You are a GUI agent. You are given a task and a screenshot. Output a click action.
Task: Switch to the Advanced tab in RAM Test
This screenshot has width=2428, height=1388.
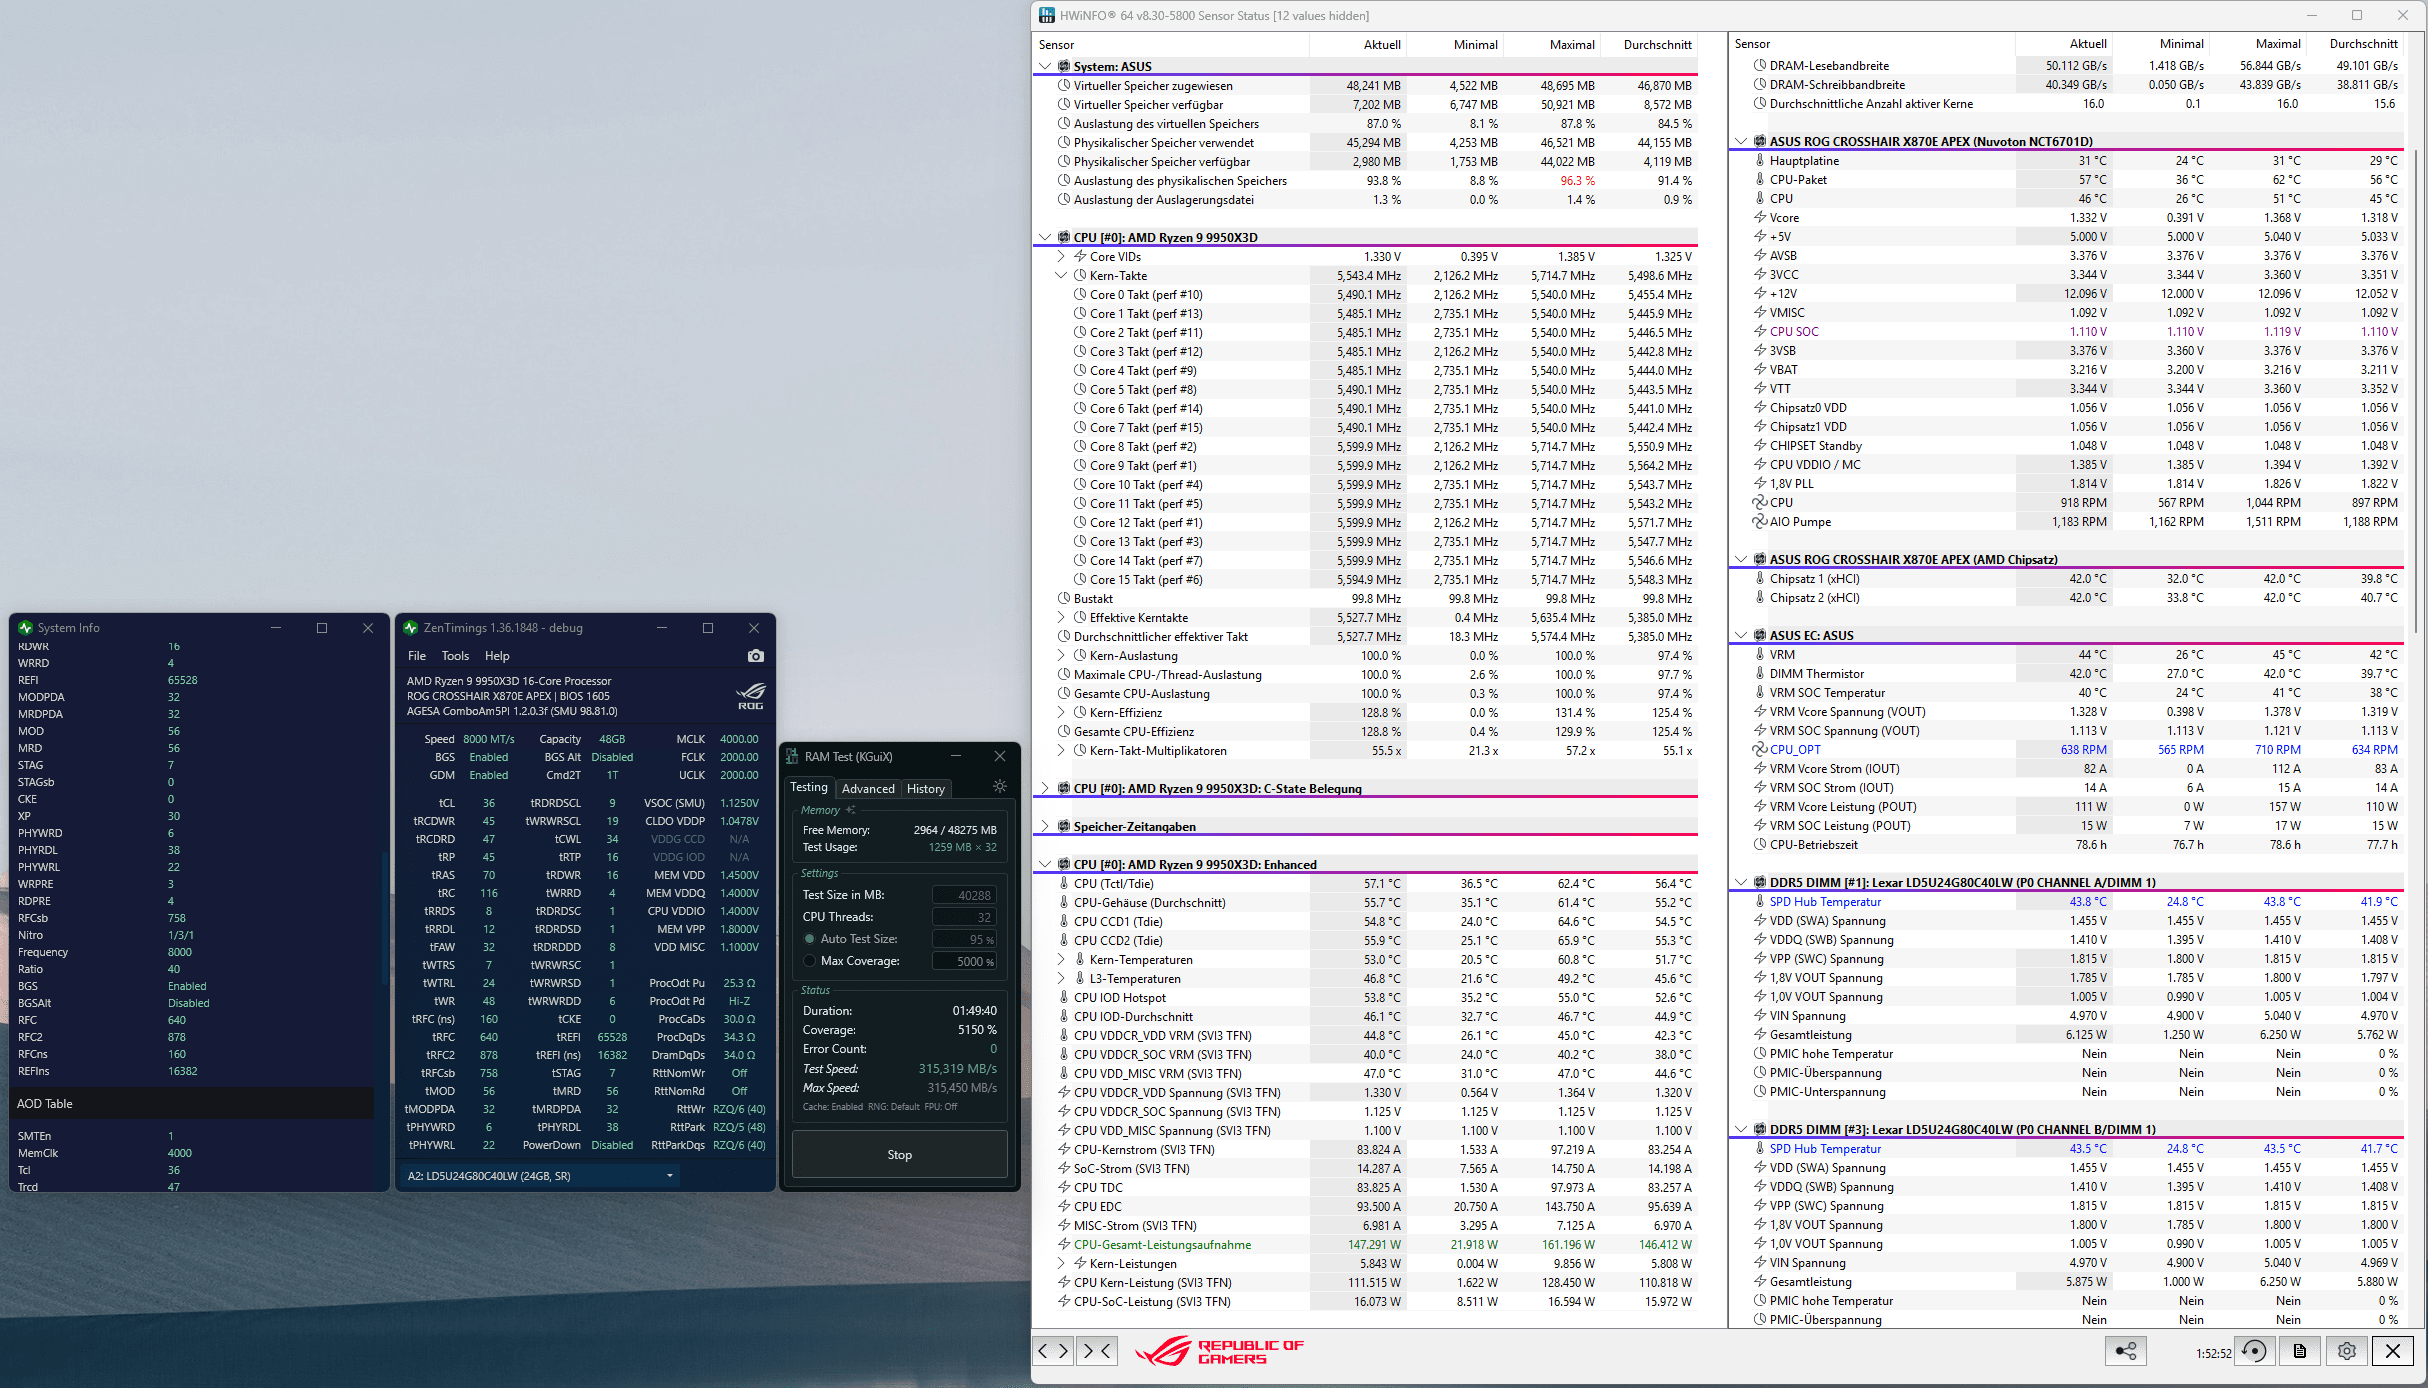(868, 789)
